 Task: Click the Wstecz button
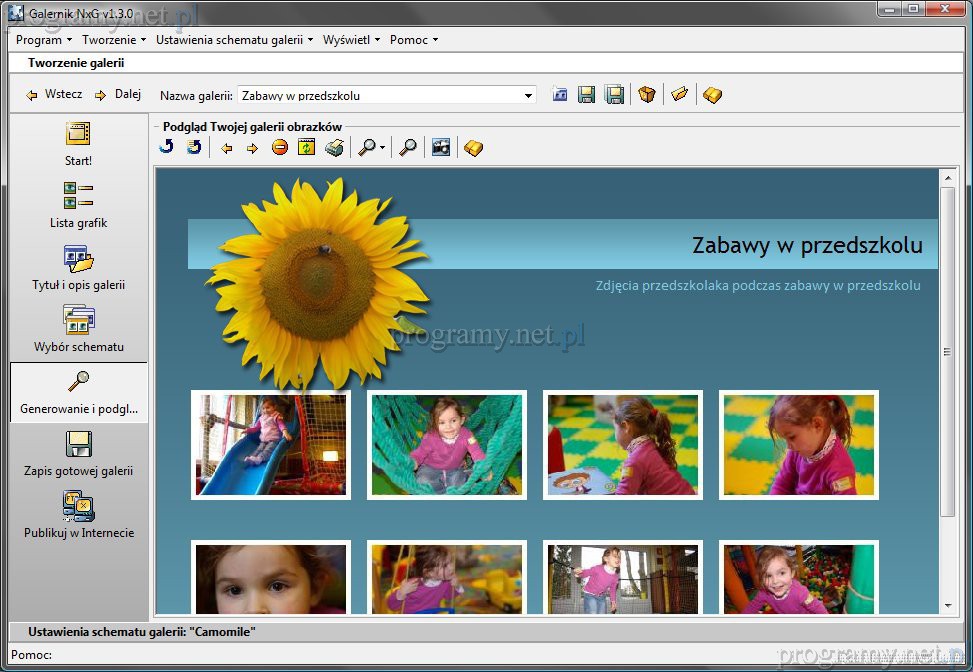54,95
